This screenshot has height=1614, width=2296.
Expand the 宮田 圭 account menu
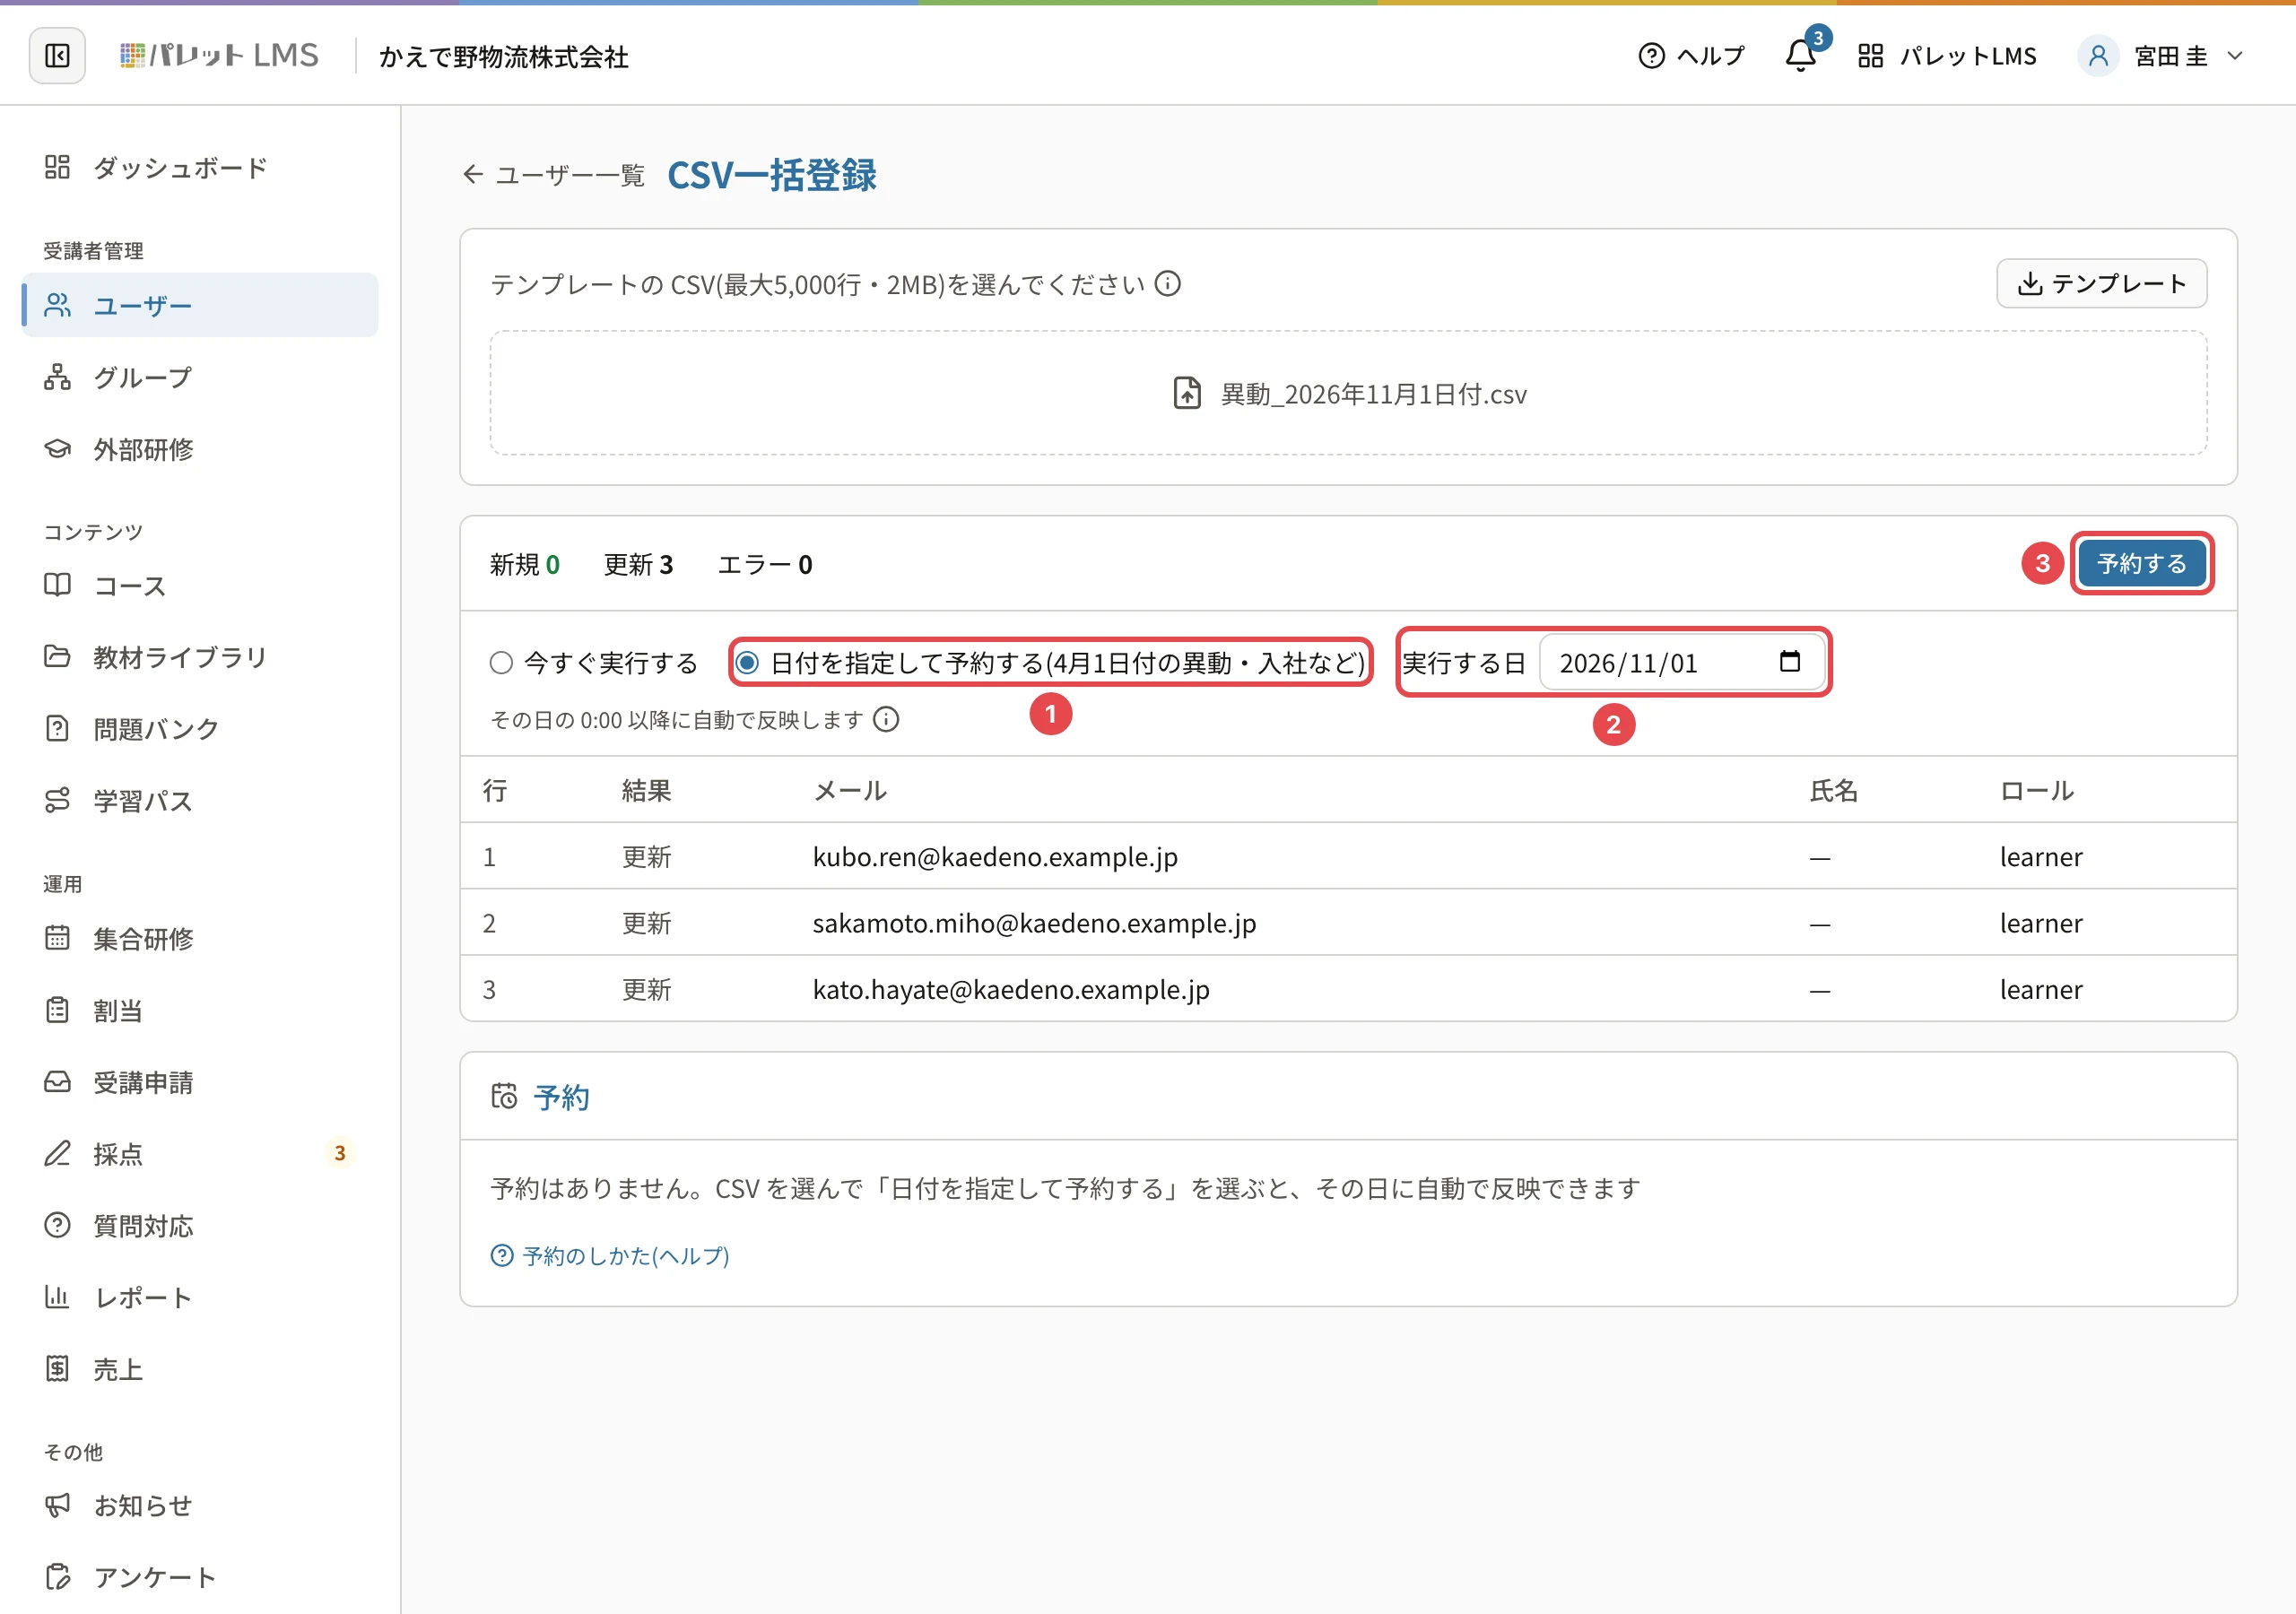point(2162,56)
